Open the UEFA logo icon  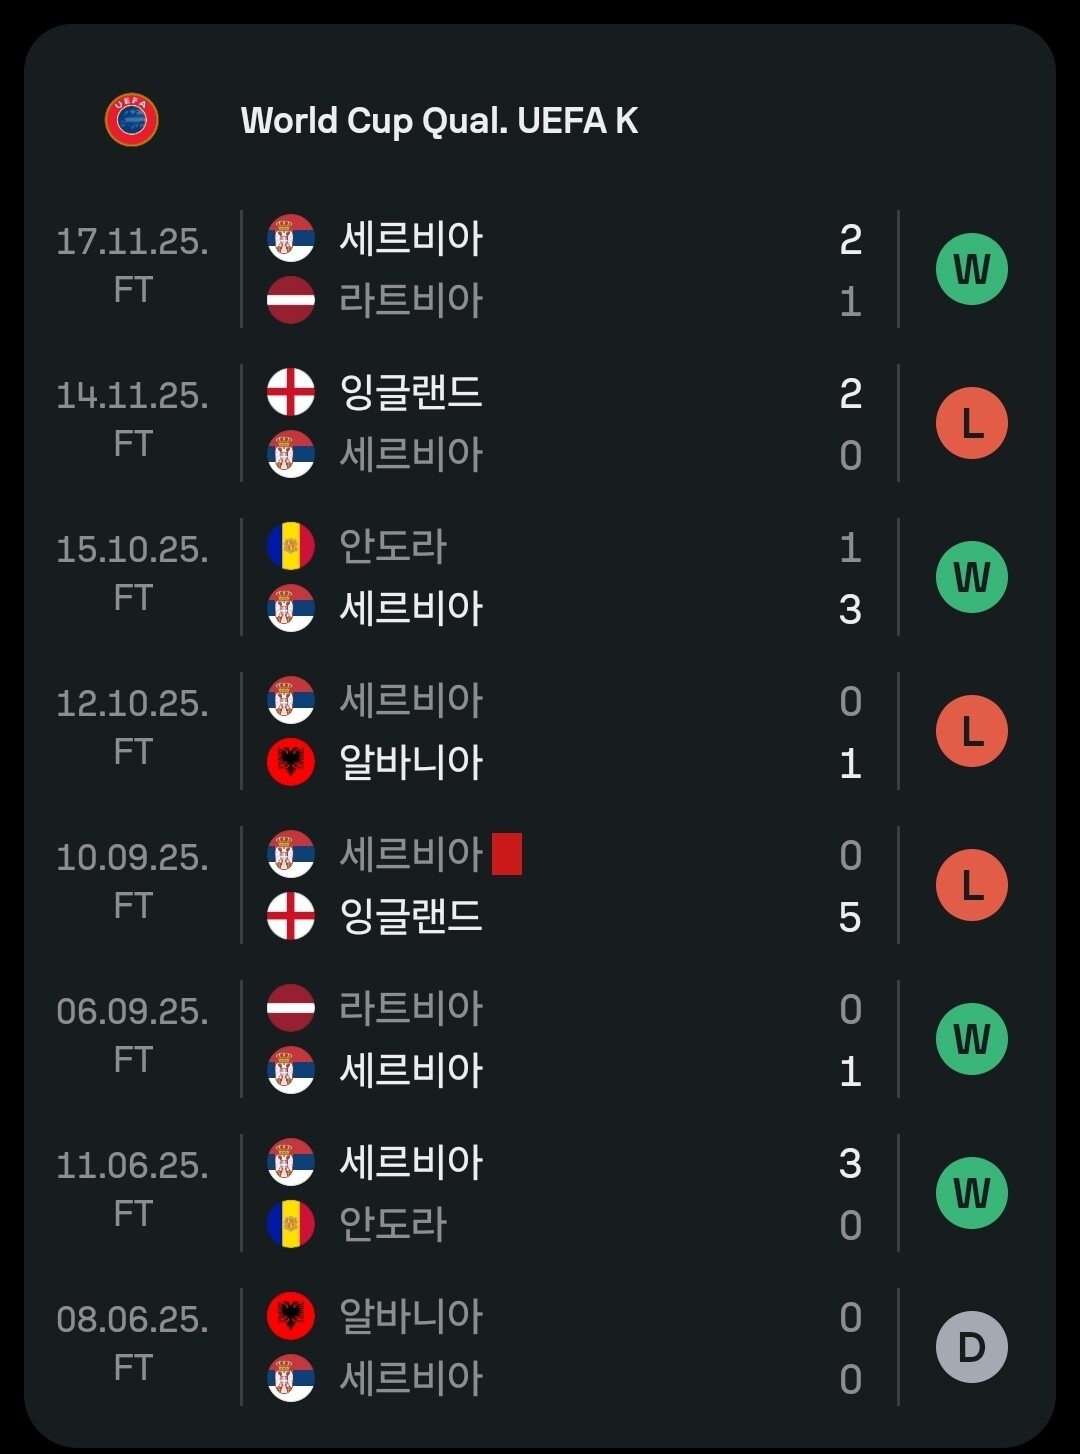pyautogui.click(x=132, y=120)
